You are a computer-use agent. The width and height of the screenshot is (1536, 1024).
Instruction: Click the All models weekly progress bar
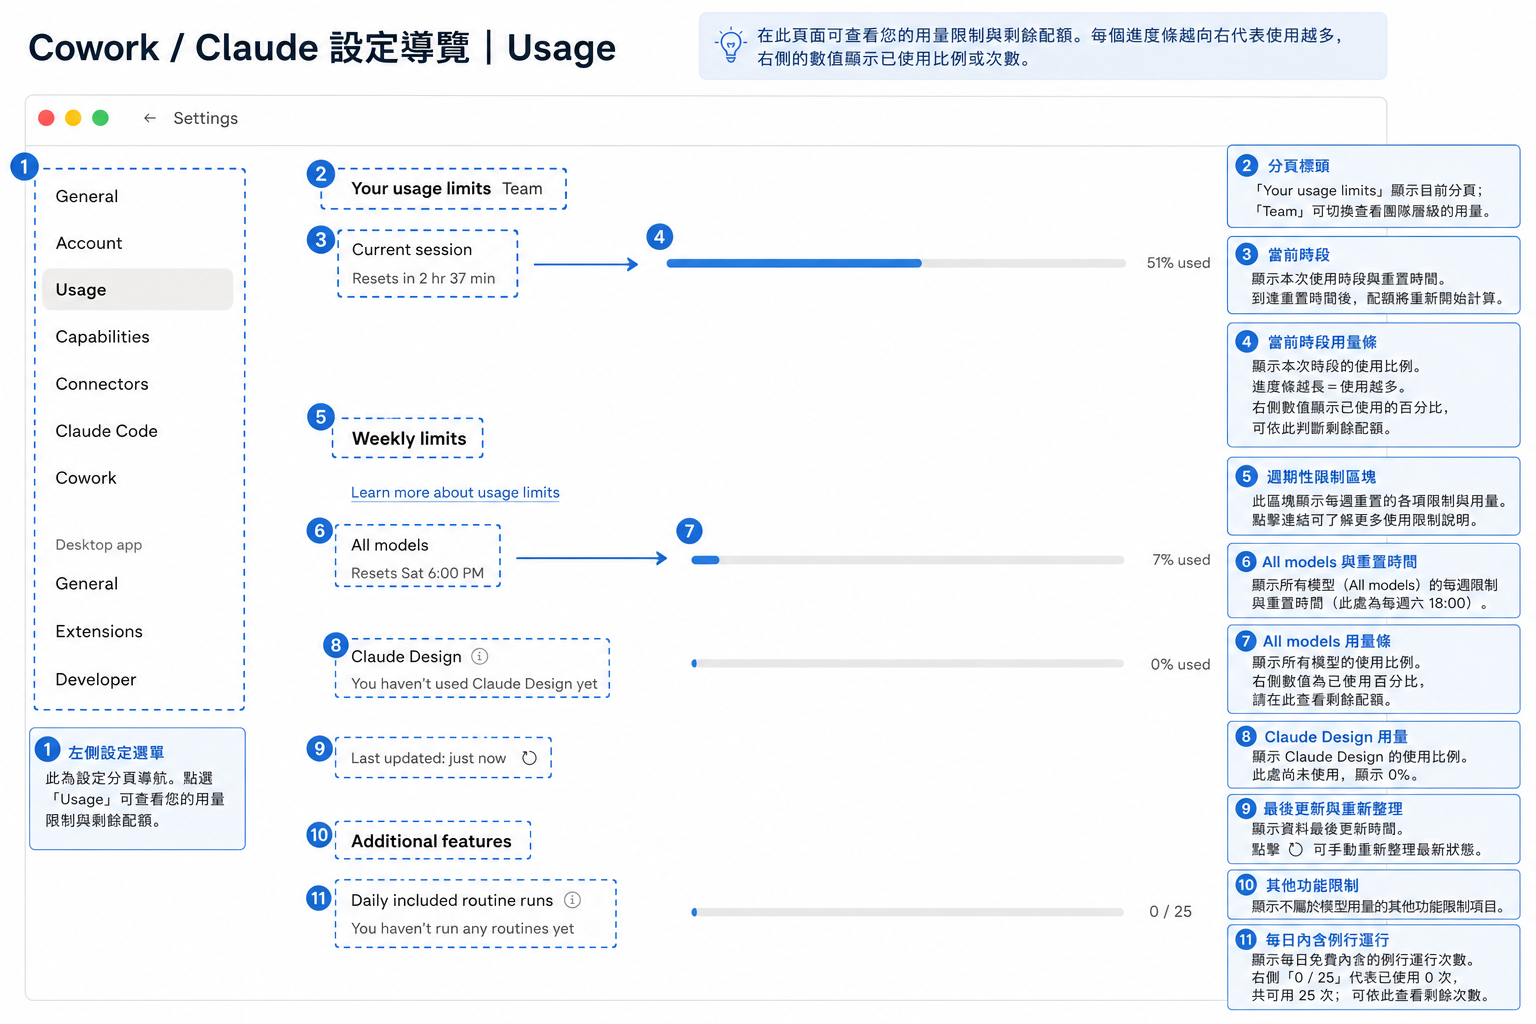click(x=907, y=560)
